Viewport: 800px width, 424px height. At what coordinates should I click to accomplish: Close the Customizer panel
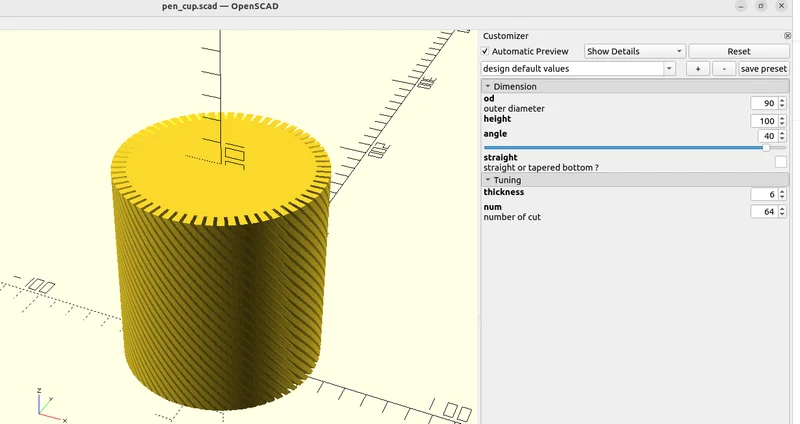pyautogui.click(x=787, y=36)
